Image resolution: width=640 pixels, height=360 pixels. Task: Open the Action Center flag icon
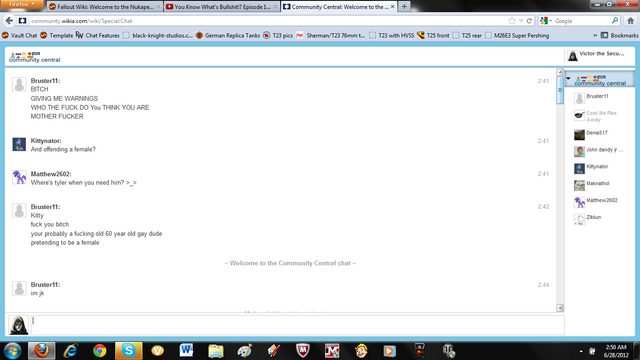(x=592, y=351)
